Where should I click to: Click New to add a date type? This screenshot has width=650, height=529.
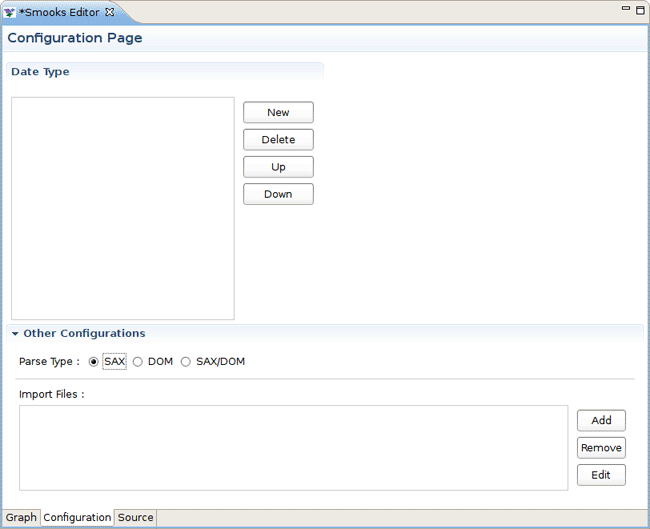(278, 112)
